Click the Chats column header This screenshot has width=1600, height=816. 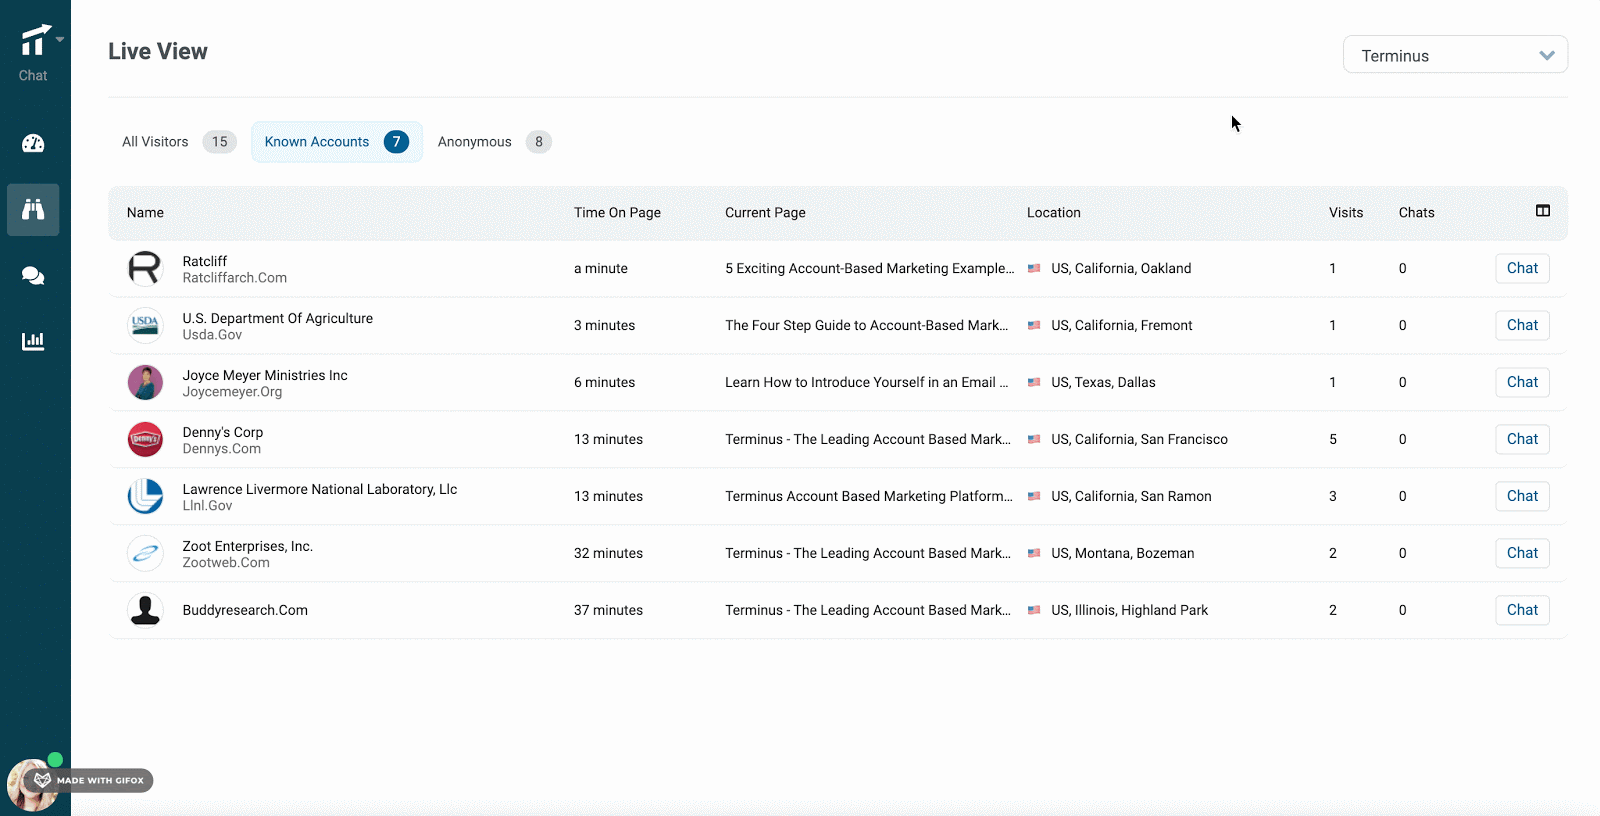pos(1416,213)
